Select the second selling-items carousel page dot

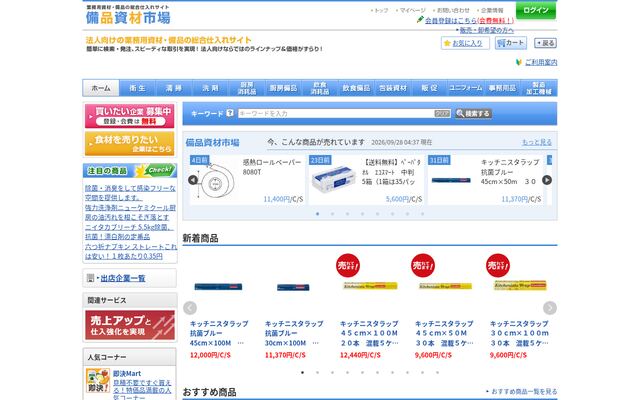(x=333, y=214)
